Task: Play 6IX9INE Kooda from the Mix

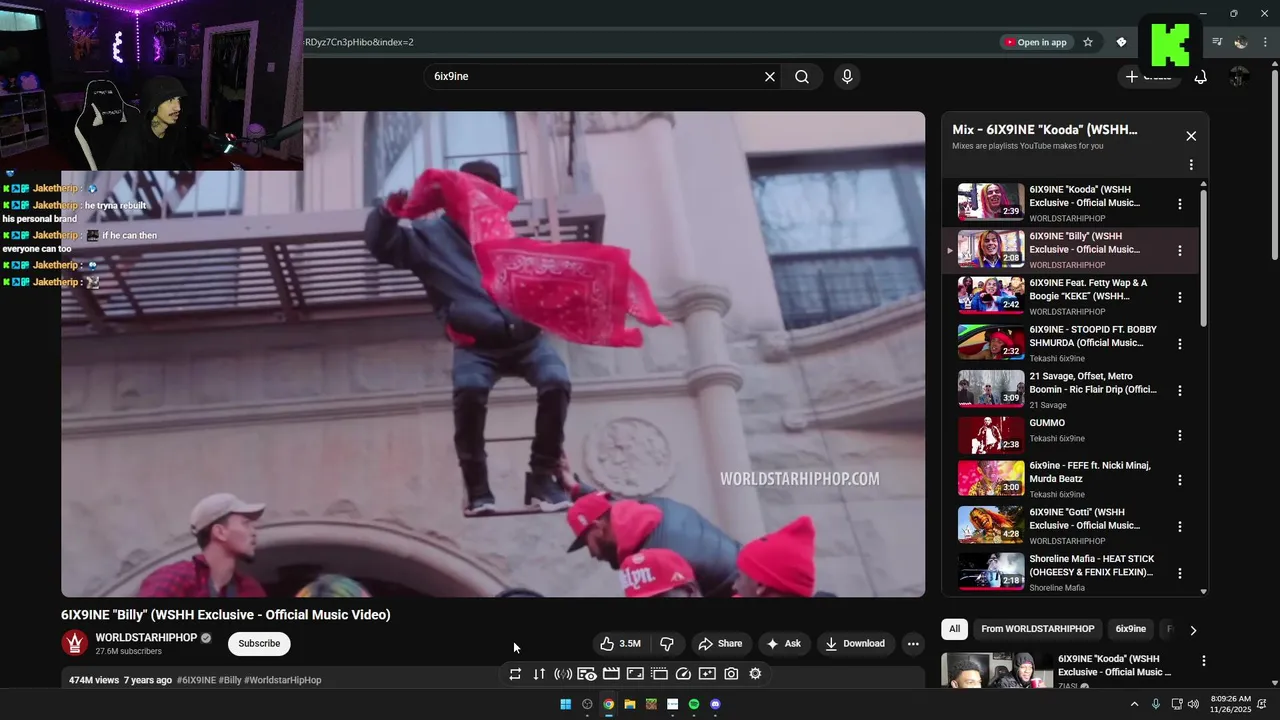Action: pos(1070,203)
